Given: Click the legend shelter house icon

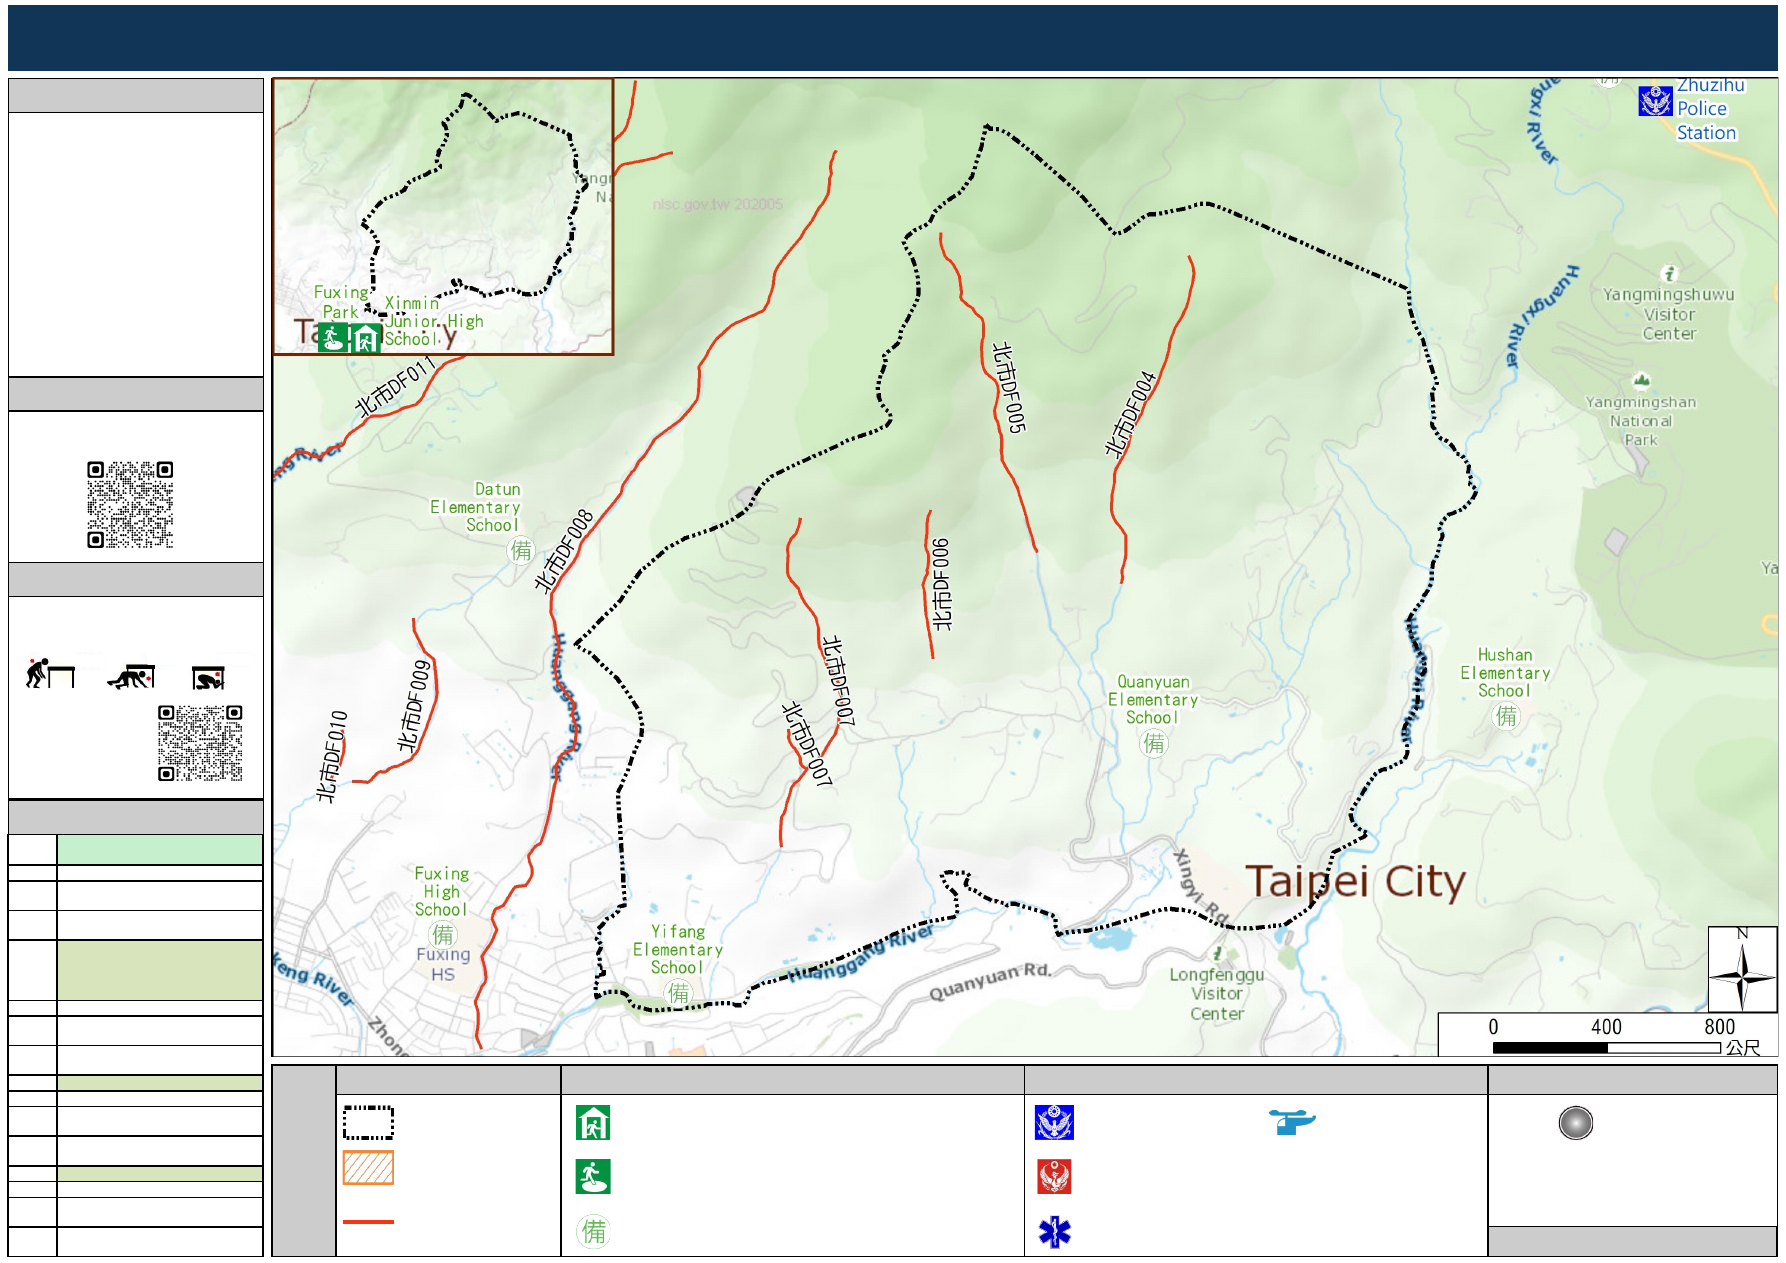Looking at the screenshot, I should click(x=593, y=1123).
